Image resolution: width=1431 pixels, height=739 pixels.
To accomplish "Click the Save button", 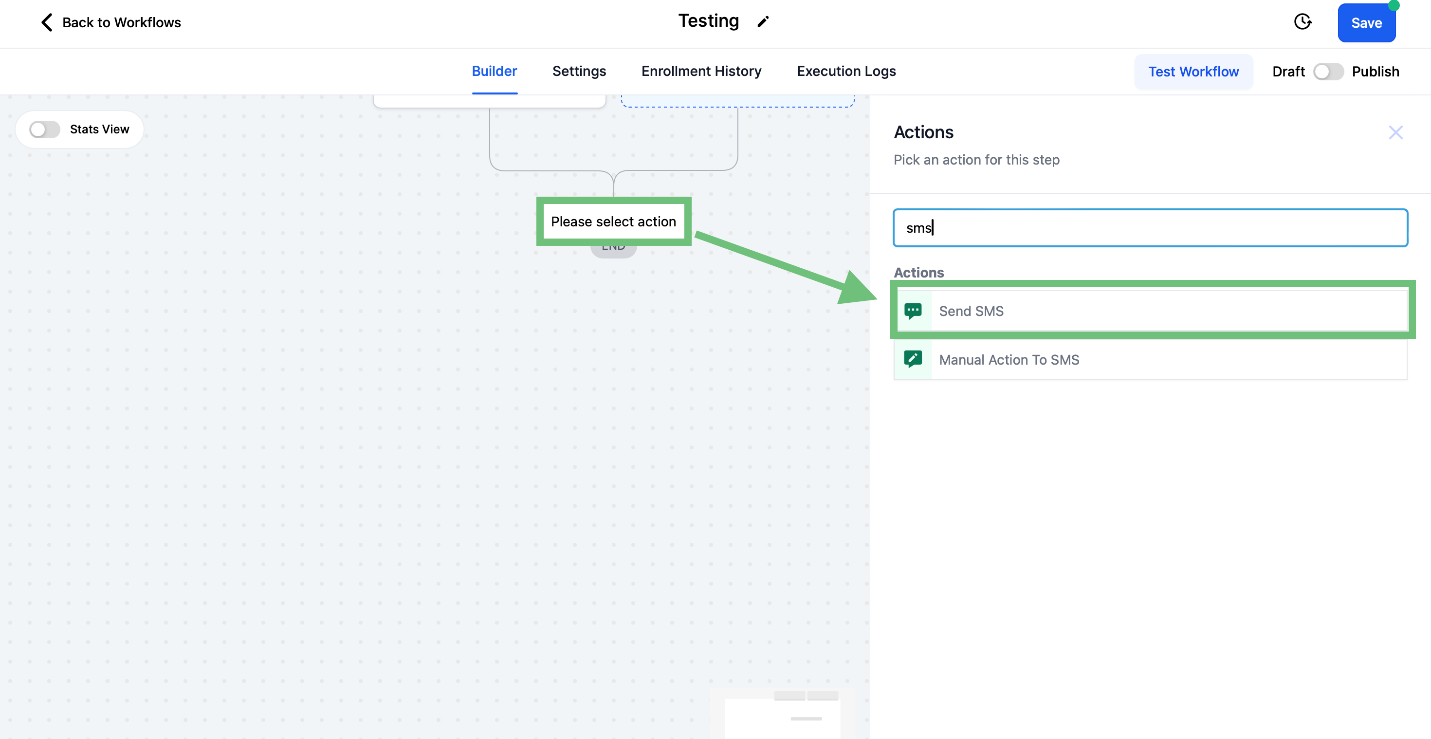I will pyautogui.click(x=1366, y=23).
